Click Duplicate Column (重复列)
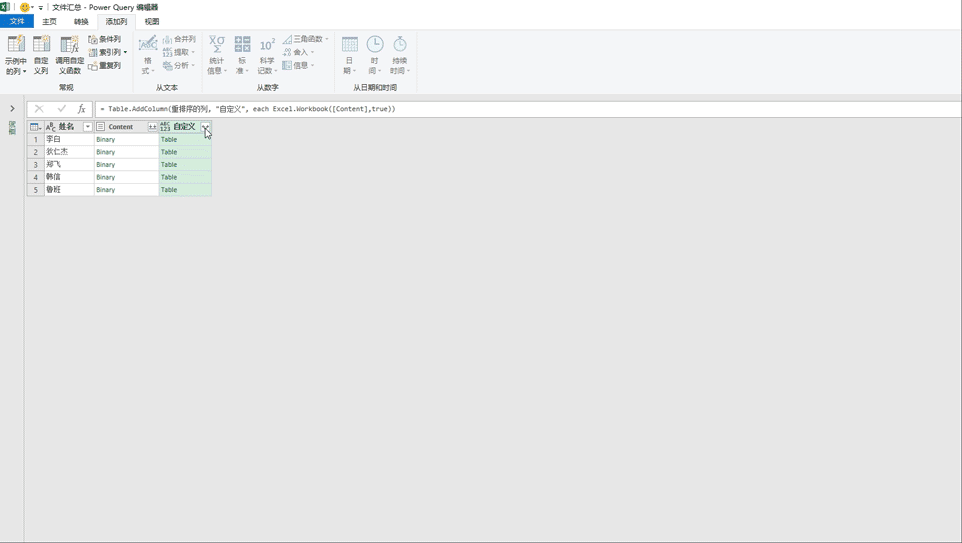The image size is (962, 543). click(104, 66)
